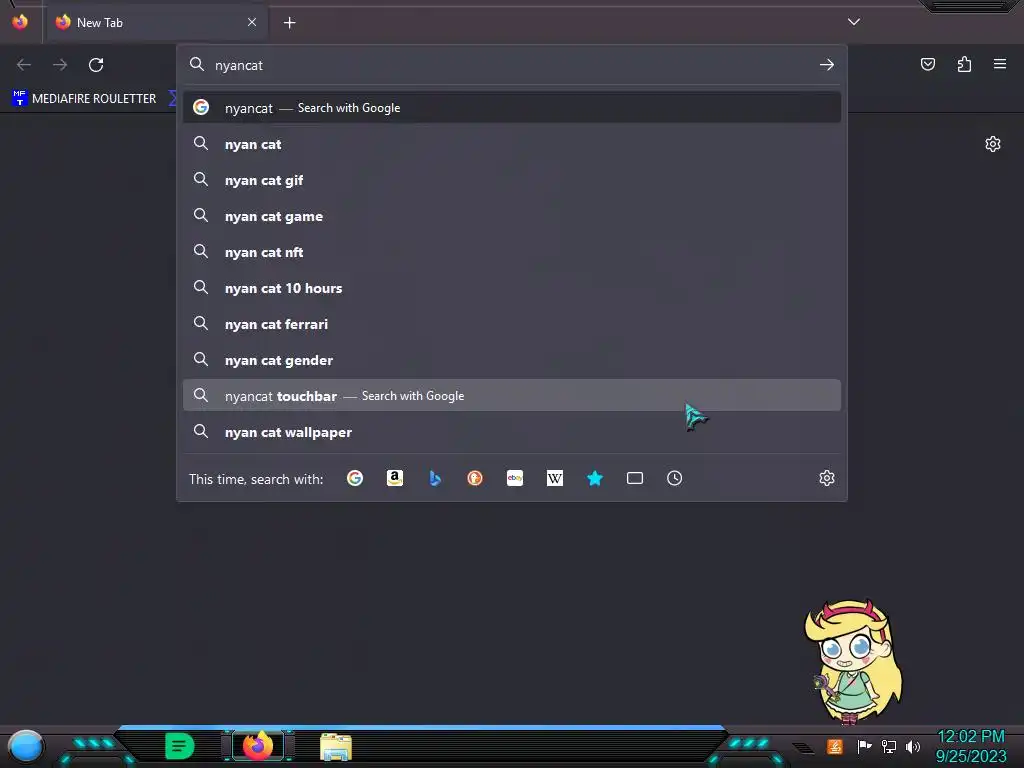1024x768 pixels.
Task: Search with the Google engine icon
Action: tap(355, 478)
